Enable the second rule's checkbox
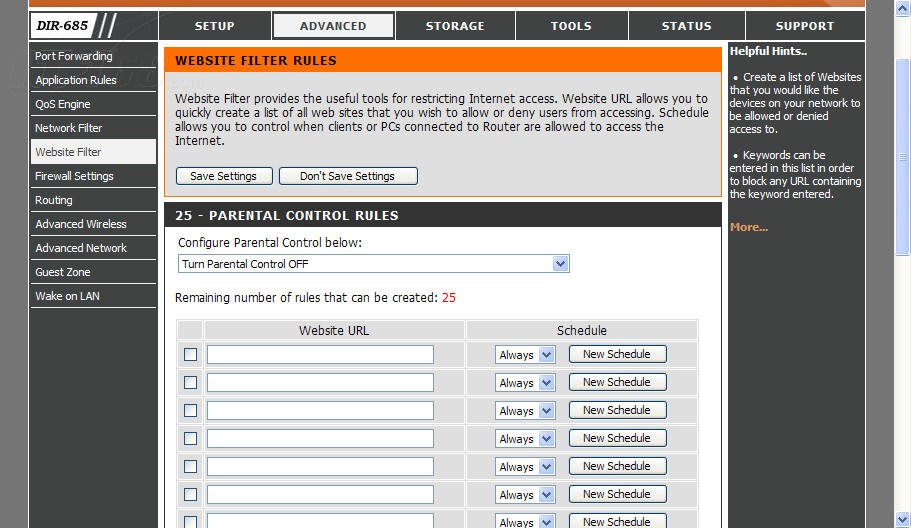Viewport: 911px width, 528px height. 191,383
